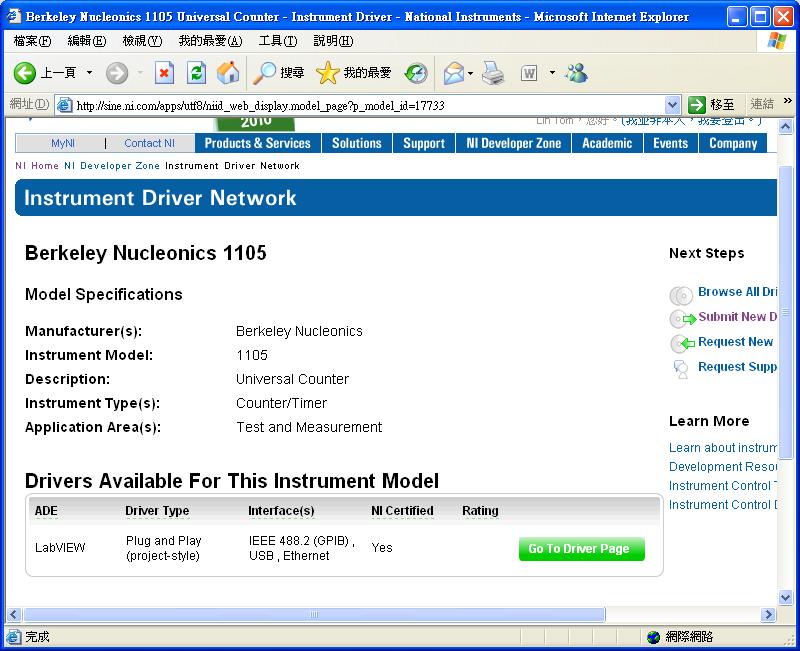Screen dimensions: 800x651
Task: Click the Forward arrow button
Action: pos(117,73)
